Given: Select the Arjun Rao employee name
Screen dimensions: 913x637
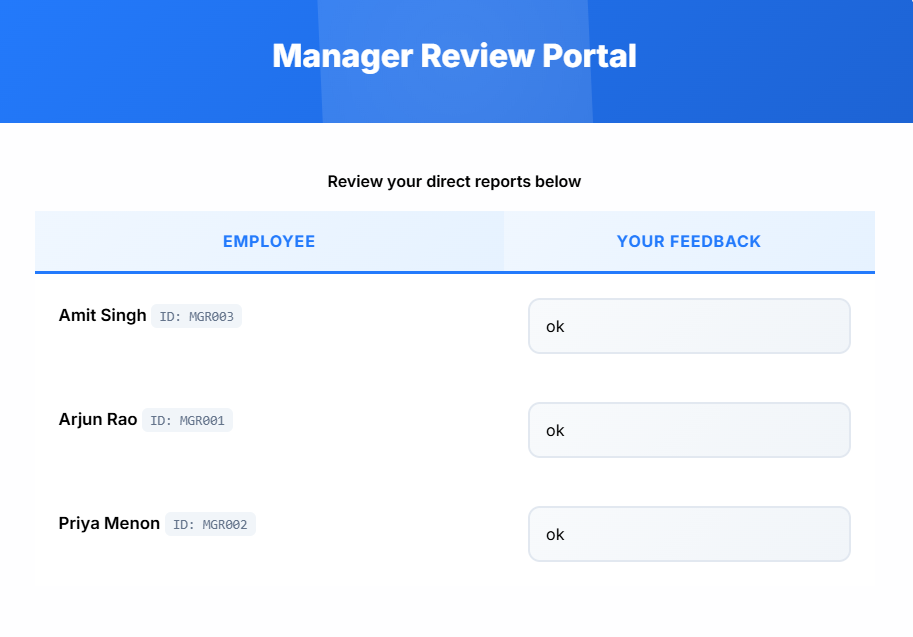Looking at the screenshot, I should point(98,419).
